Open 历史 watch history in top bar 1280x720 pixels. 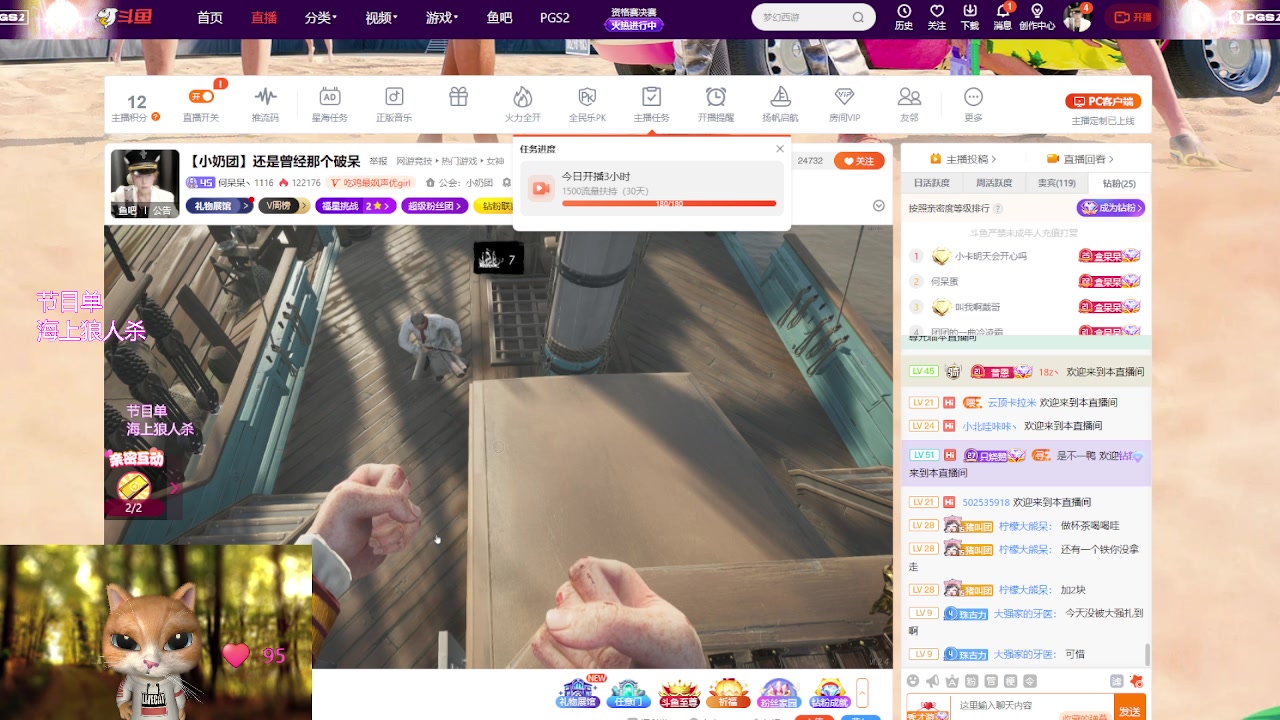pyautogui.click(x=904, y=17)
